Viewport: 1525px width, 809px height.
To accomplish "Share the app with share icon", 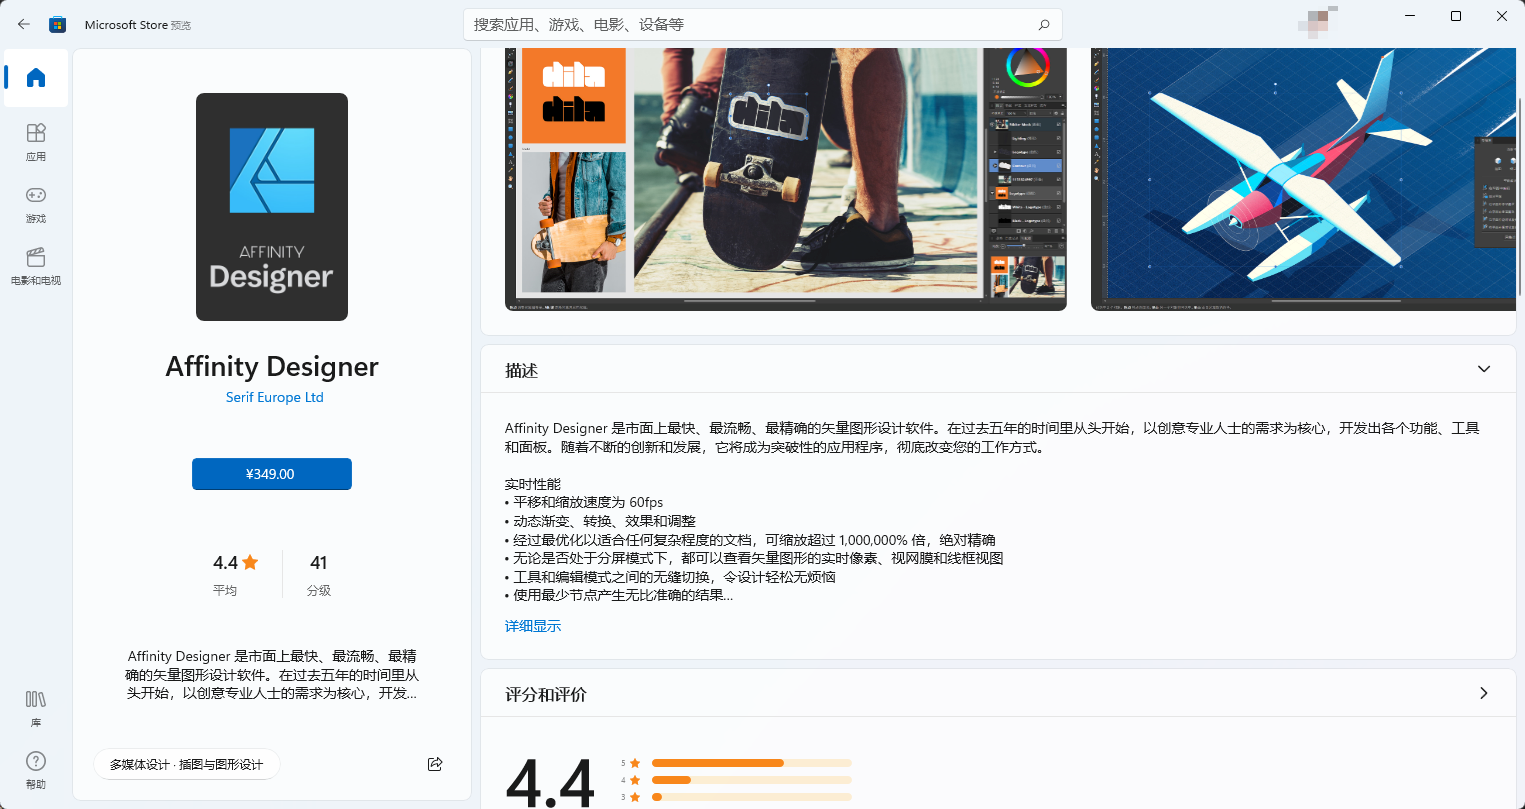I will tap(435, 764).
